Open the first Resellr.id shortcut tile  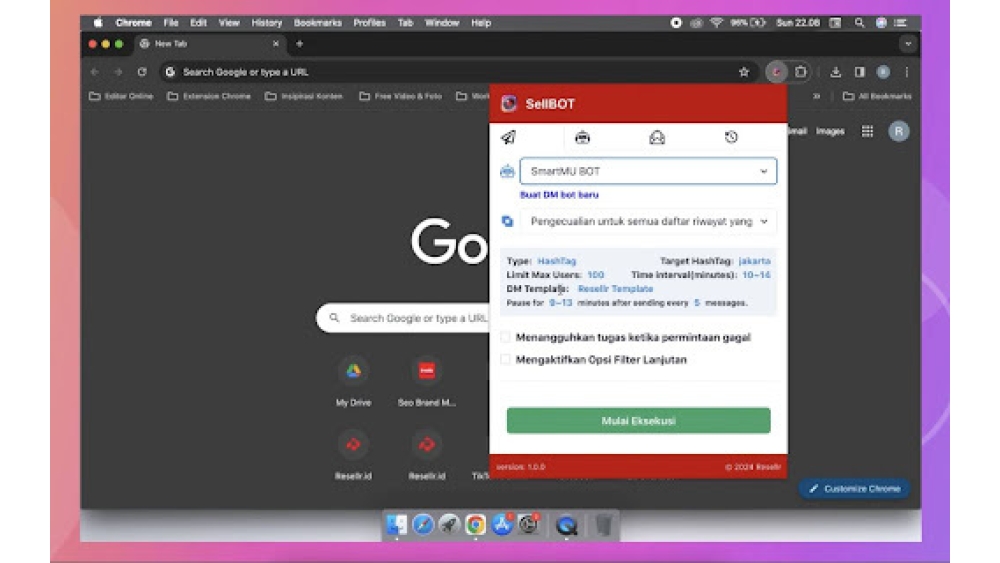[353, 456]
